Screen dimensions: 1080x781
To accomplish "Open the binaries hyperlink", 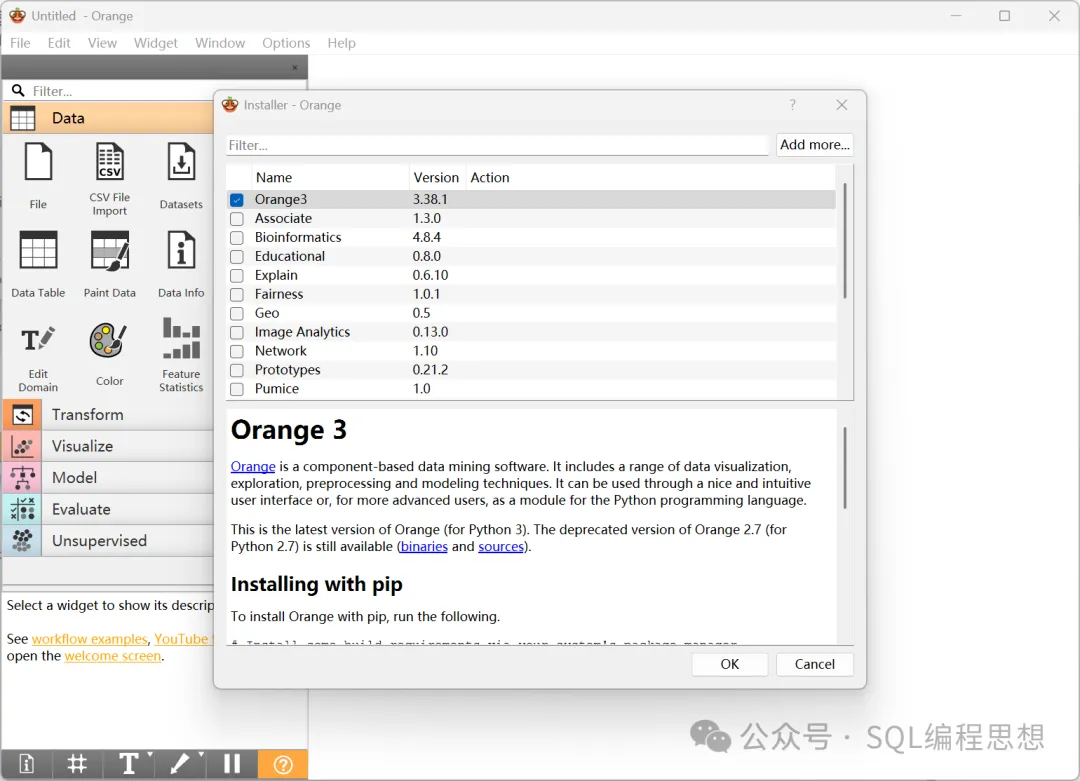I will (x=424, y=546).
